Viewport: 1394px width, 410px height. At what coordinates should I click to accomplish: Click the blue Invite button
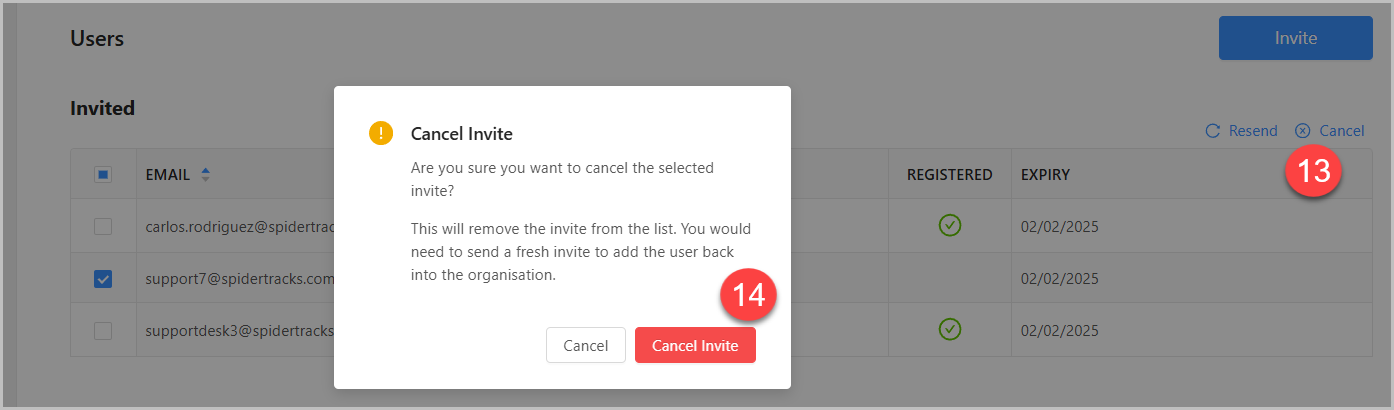click(x=1296, y=38)
